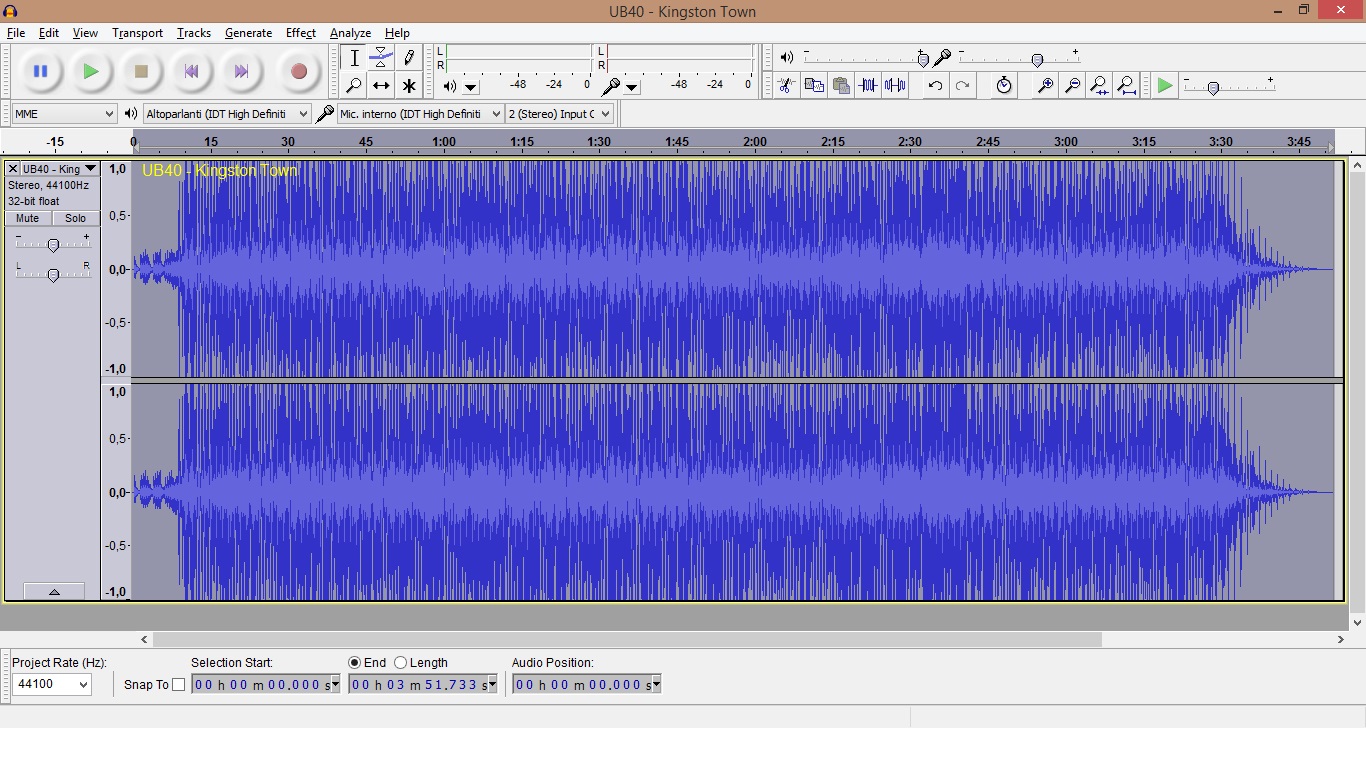Select the Draw pencil tool
Viewport: 1366px width, 768px height.
(x=409, y=58)
